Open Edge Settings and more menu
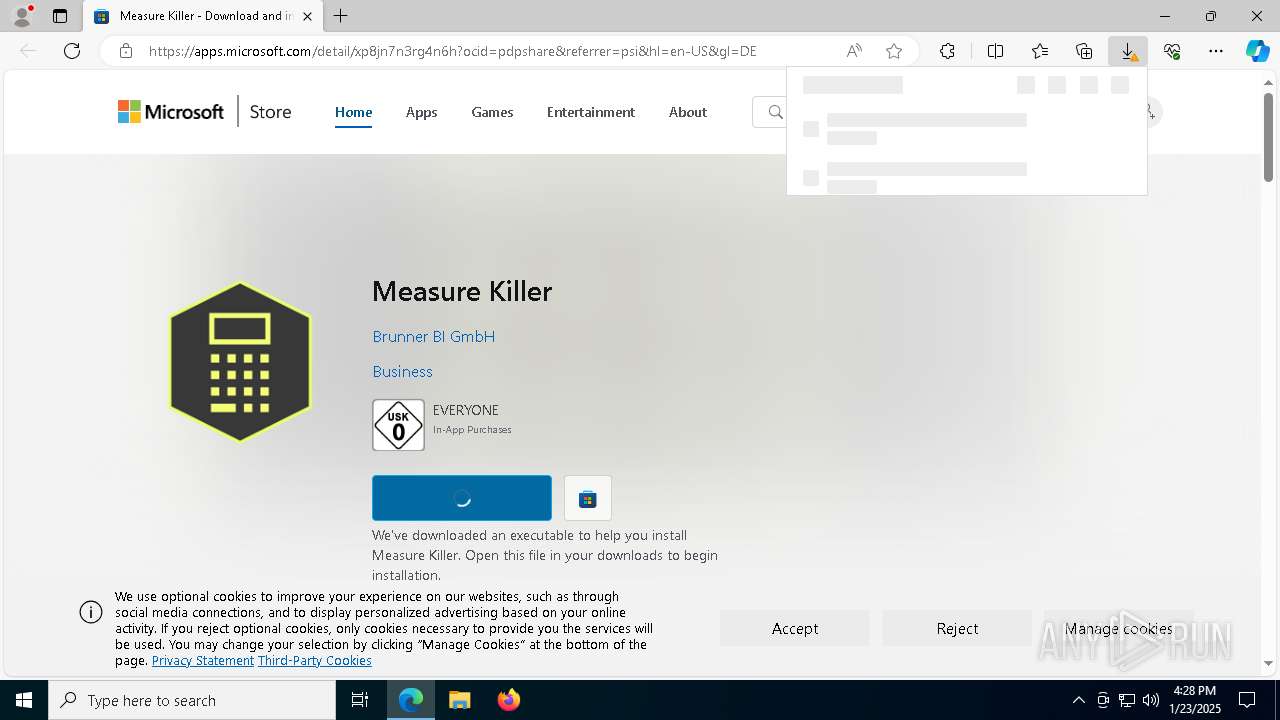 tap(1216, 51)
